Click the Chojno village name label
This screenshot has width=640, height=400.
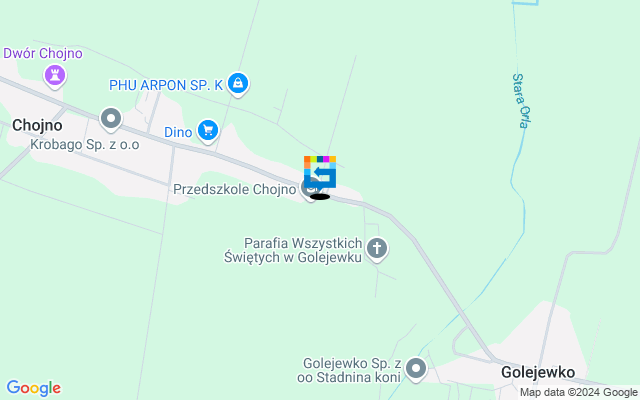point(37,125)
